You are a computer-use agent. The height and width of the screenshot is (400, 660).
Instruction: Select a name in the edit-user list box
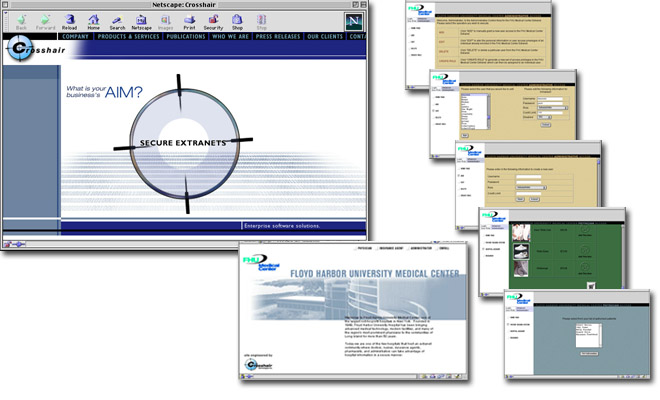point(474,111)
